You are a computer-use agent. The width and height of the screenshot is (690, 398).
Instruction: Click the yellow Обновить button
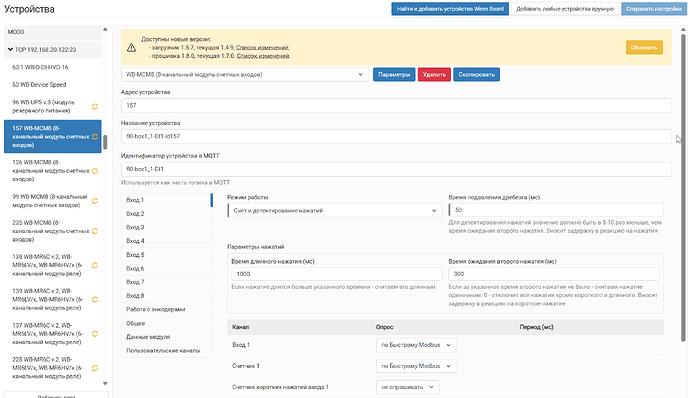point(644,48)
